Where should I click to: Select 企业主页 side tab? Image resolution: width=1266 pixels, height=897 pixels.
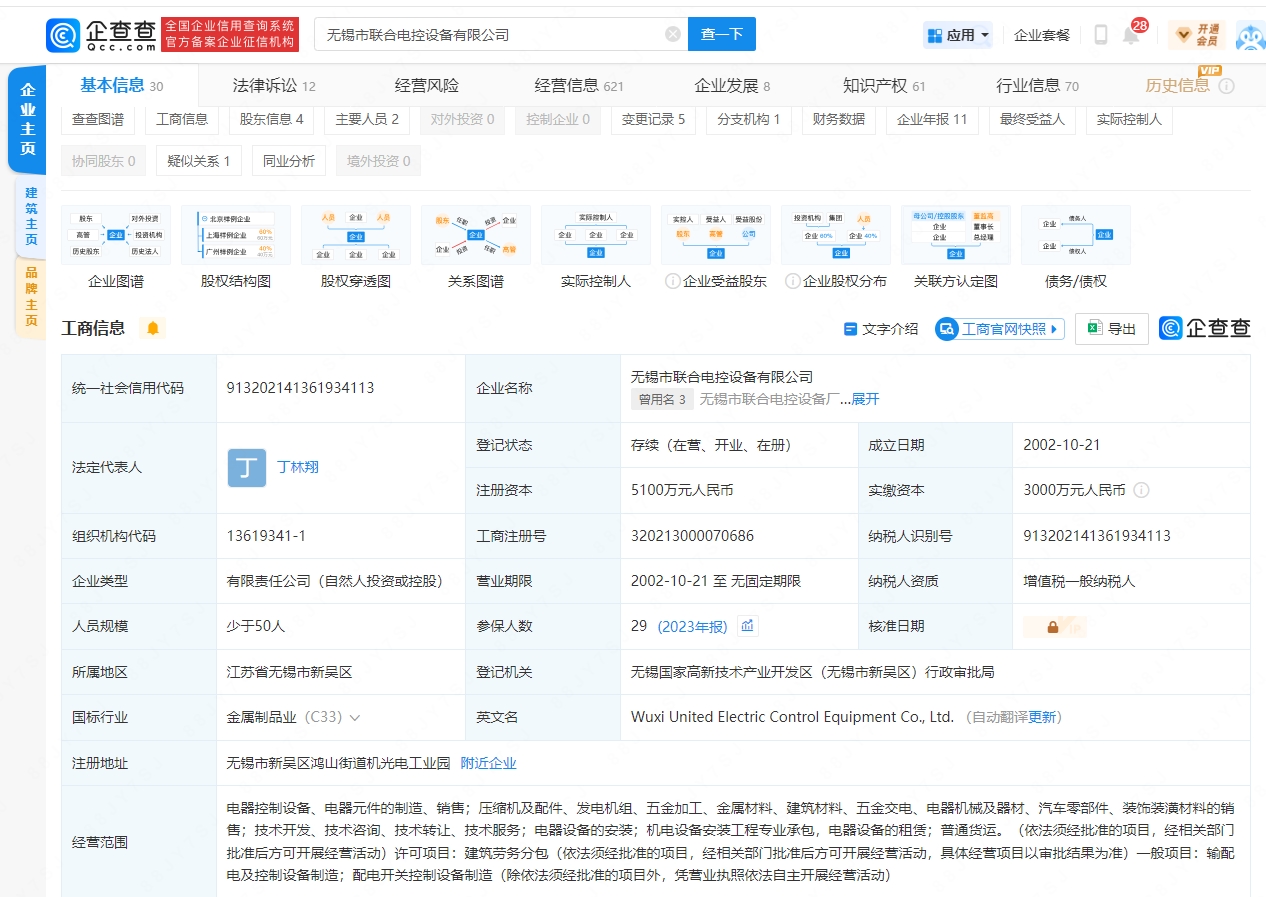(x=28, y=120)
